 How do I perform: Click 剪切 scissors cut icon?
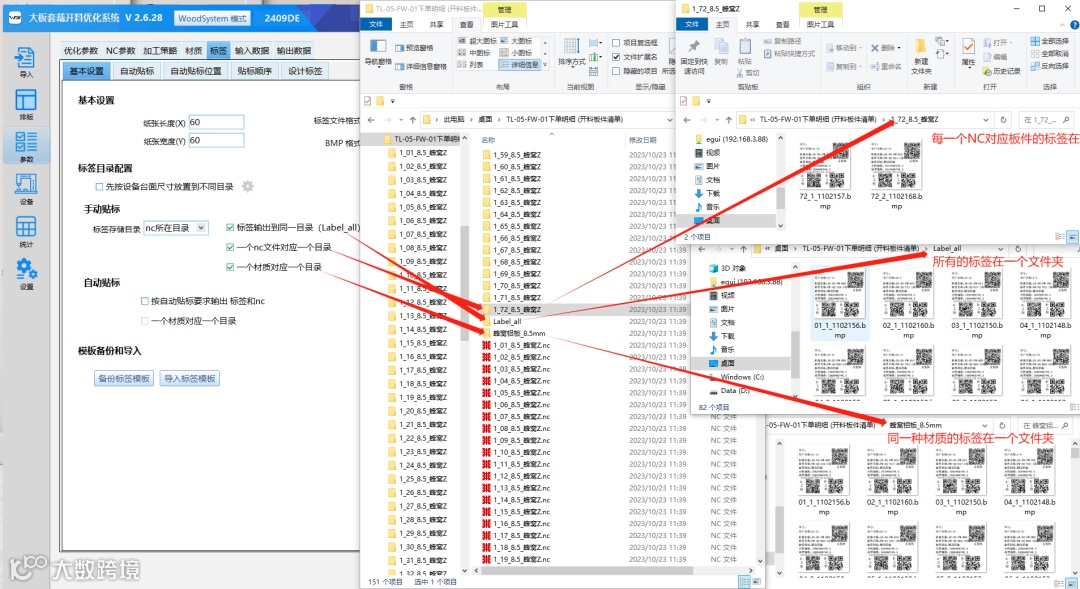pos(740,72)
